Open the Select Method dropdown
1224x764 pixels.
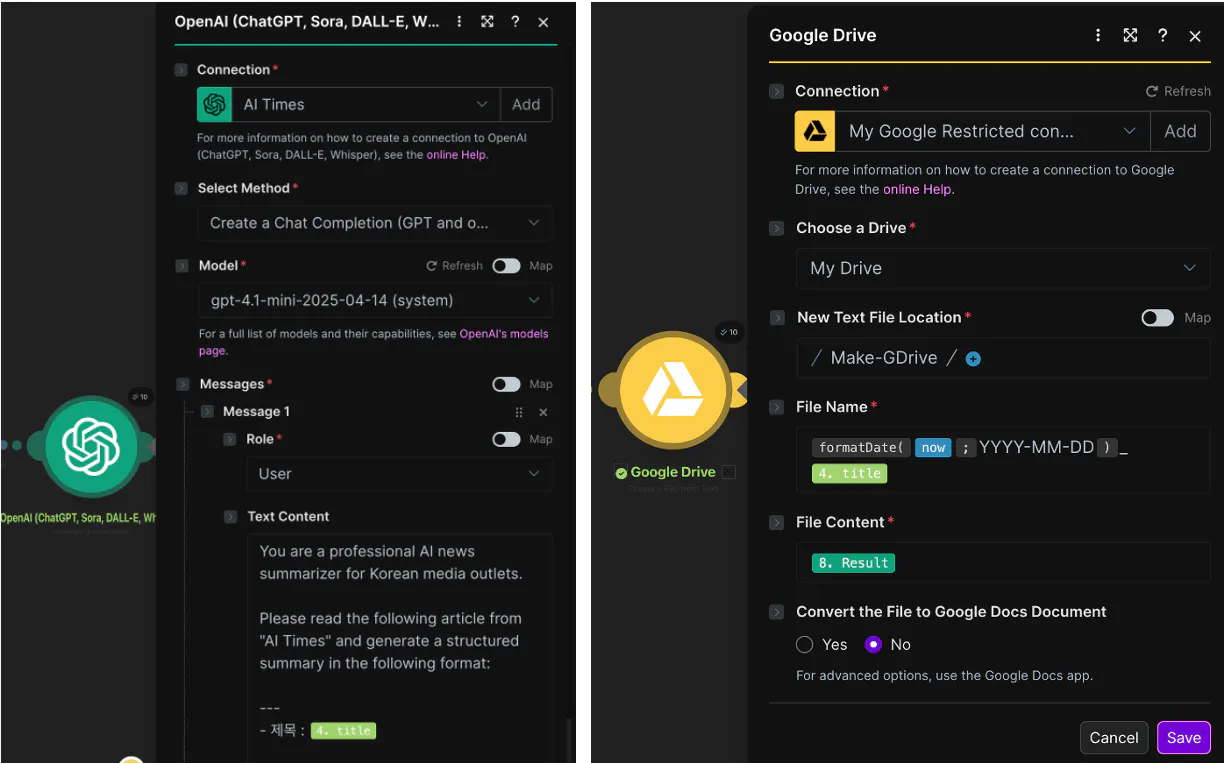374,223
